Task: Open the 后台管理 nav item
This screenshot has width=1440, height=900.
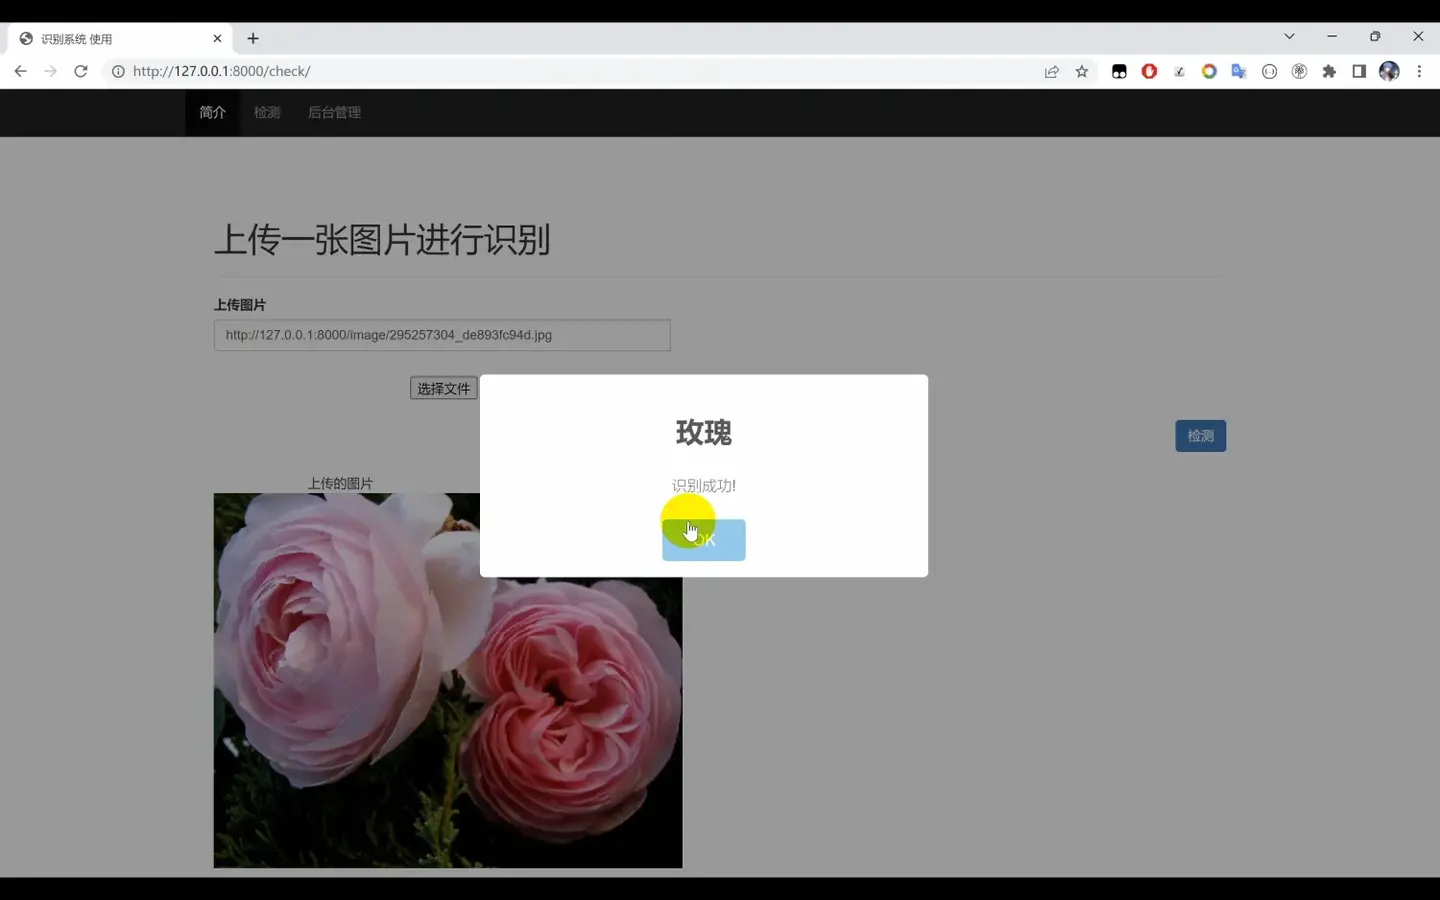Action: [334, 112]
